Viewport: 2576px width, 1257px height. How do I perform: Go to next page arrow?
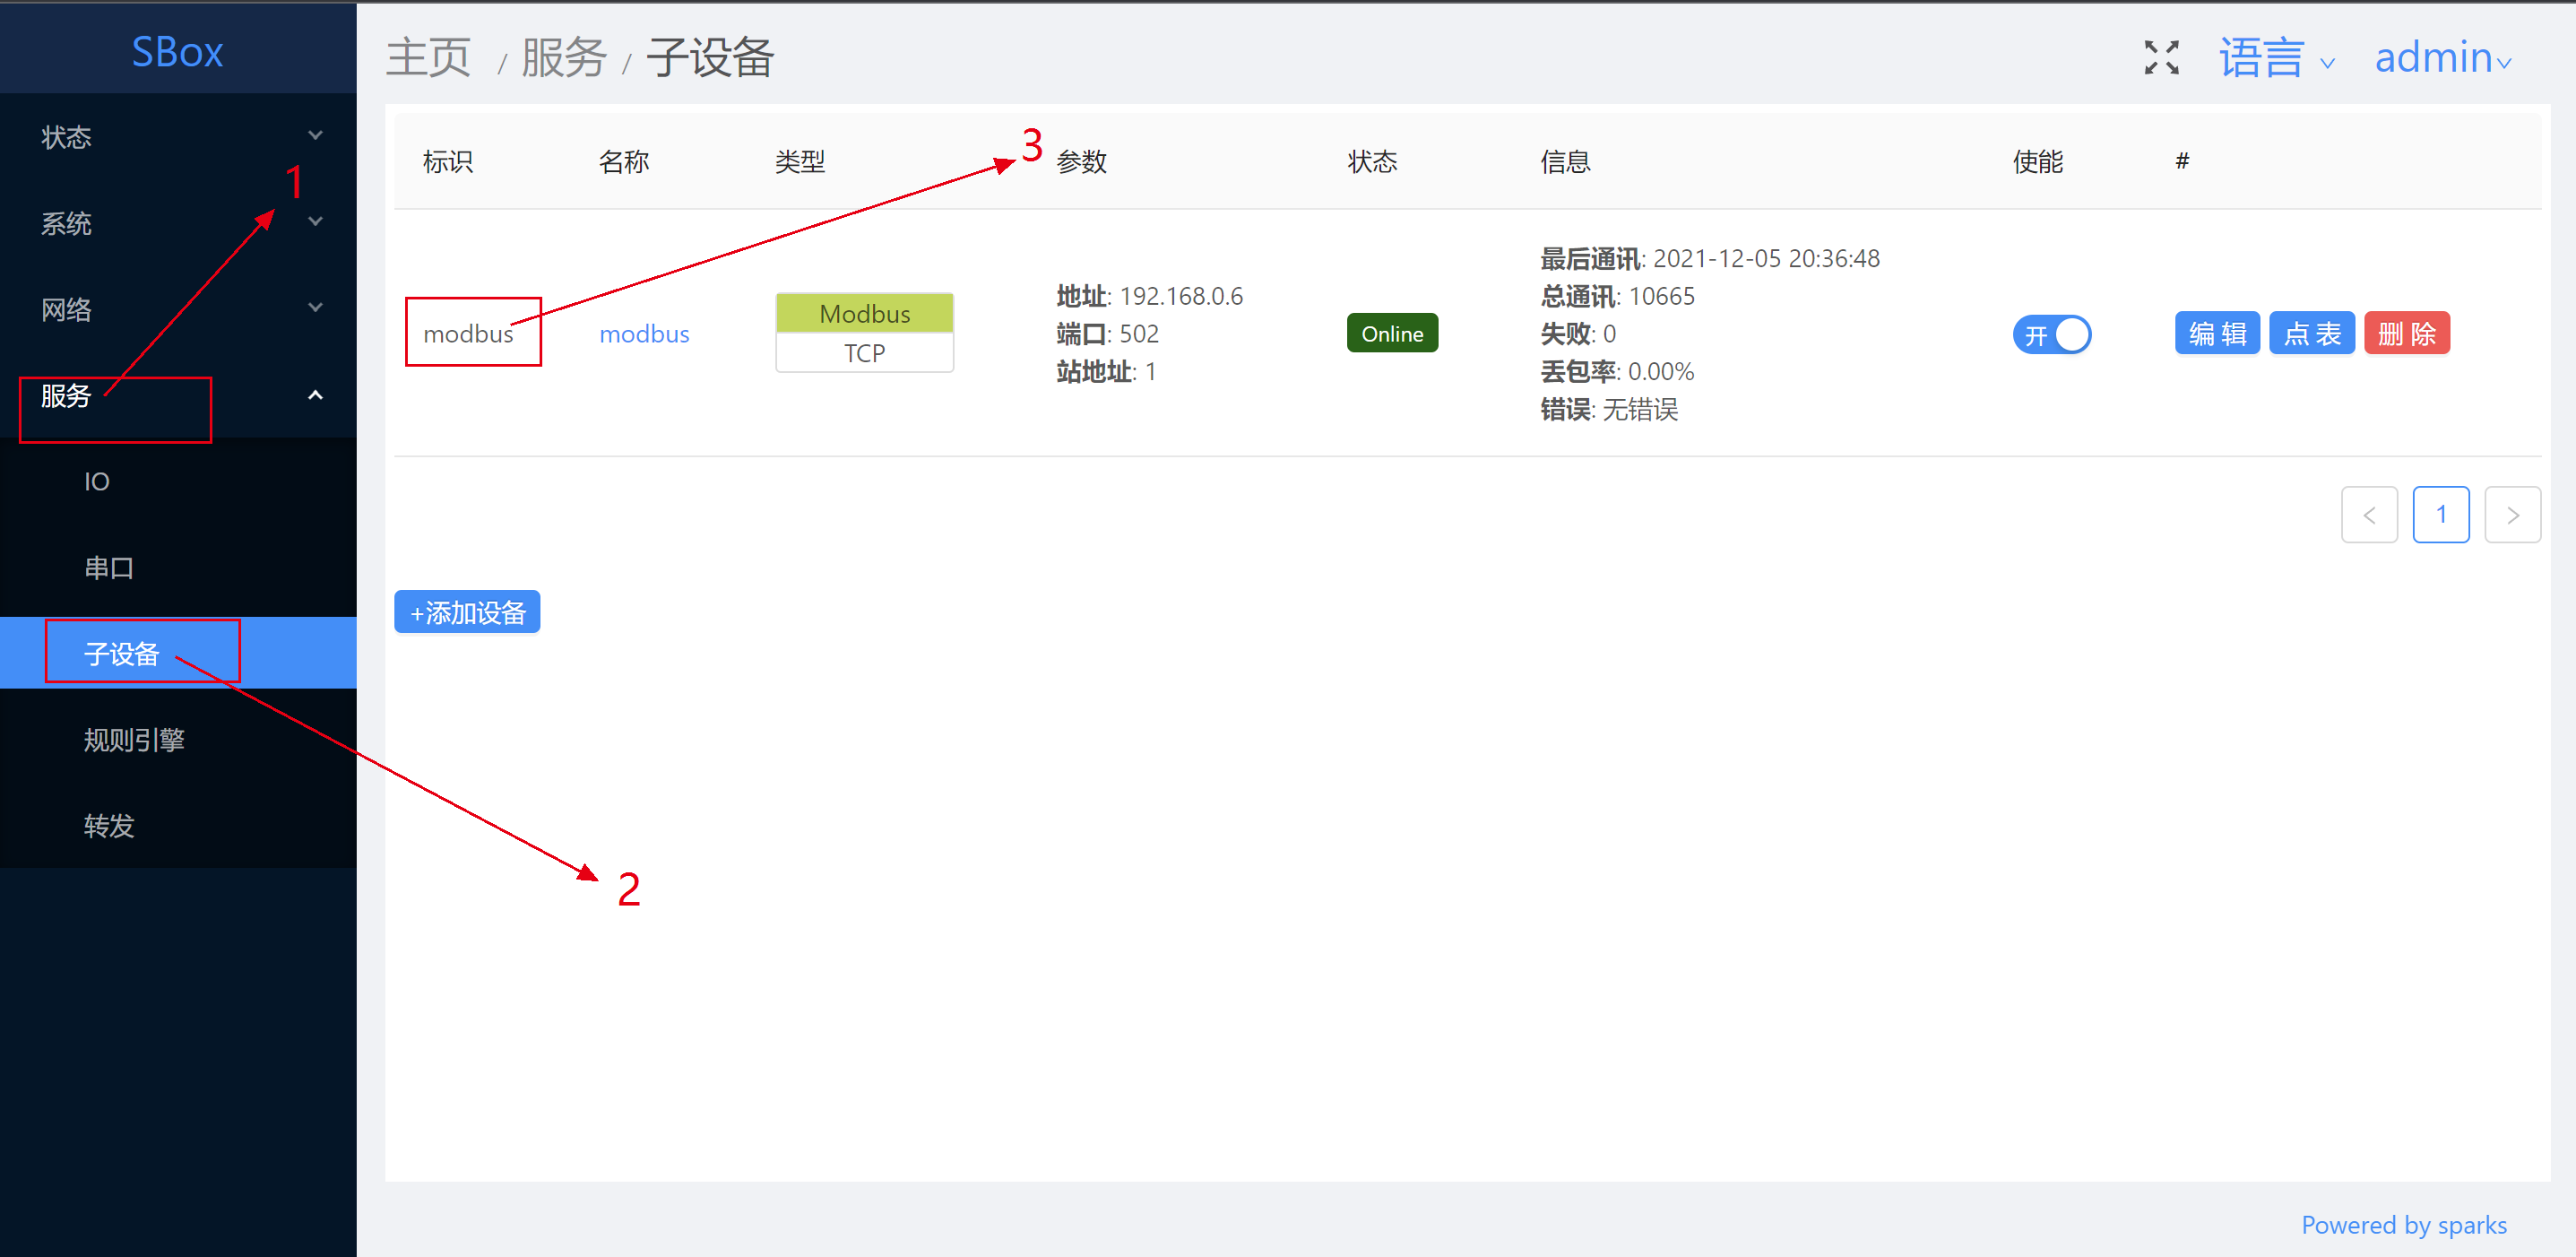pyautogui.click(x=2511, y=515)
